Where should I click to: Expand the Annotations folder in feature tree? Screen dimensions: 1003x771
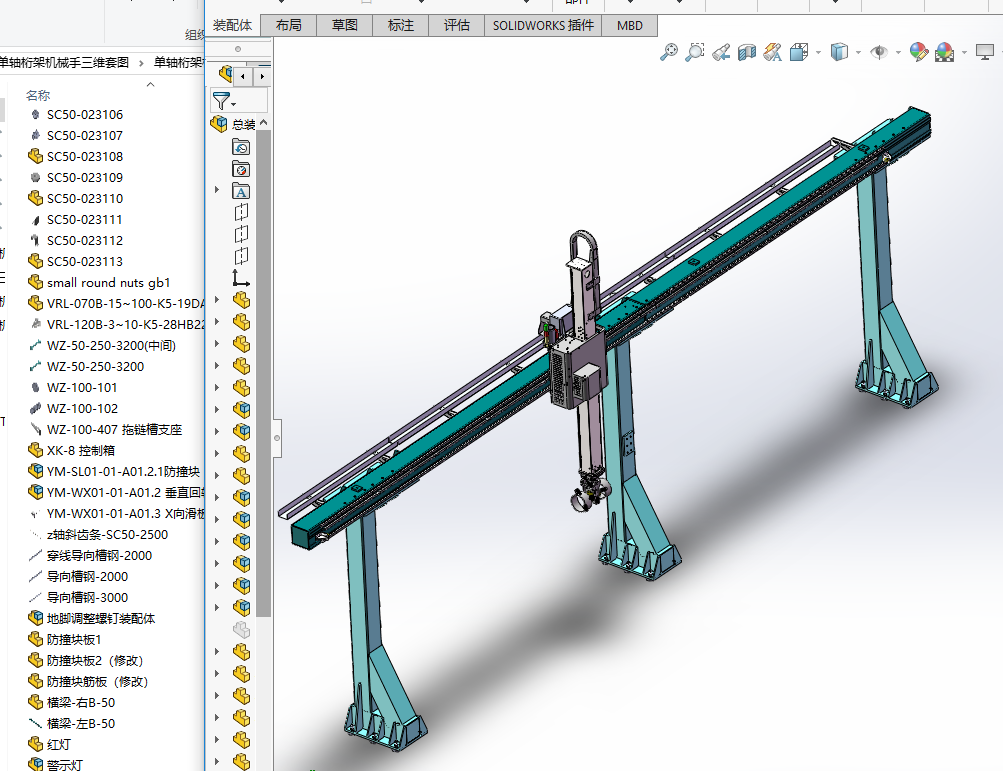[x=217, y=190]
